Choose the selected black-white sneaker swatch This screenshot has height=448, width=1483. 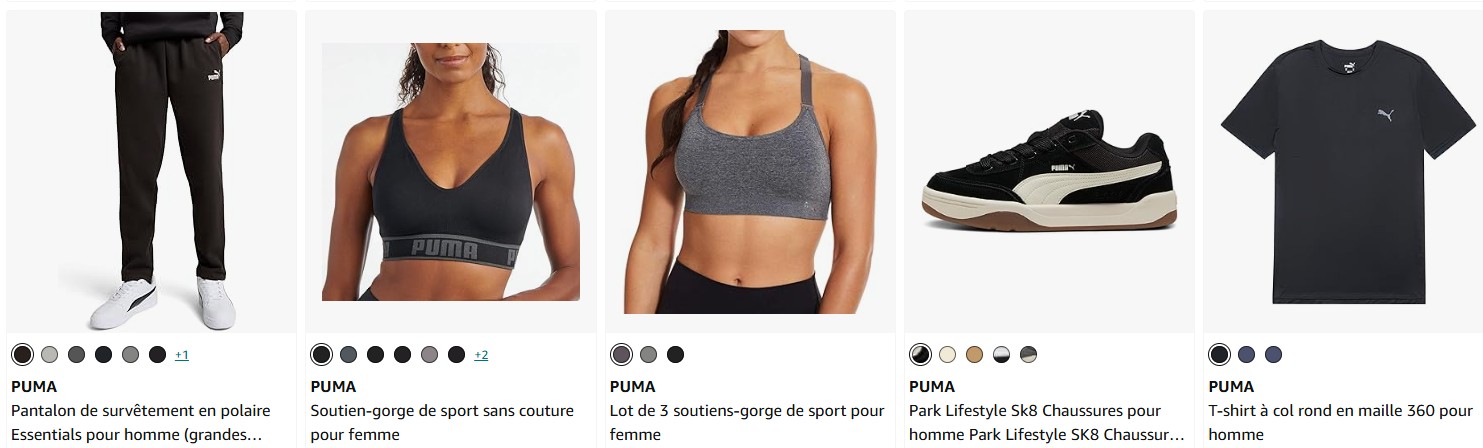[x=920, y=354]
